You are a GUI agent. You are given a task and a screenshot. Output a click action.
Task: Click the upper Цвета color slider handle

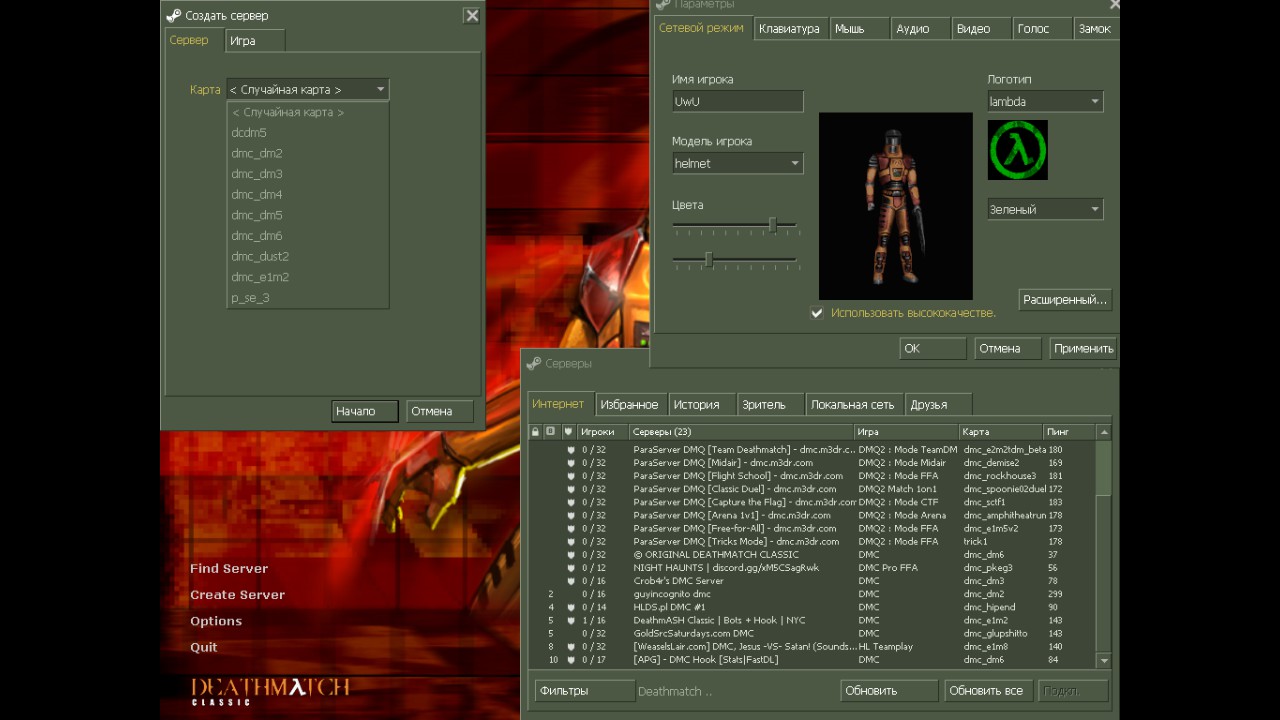772,225
